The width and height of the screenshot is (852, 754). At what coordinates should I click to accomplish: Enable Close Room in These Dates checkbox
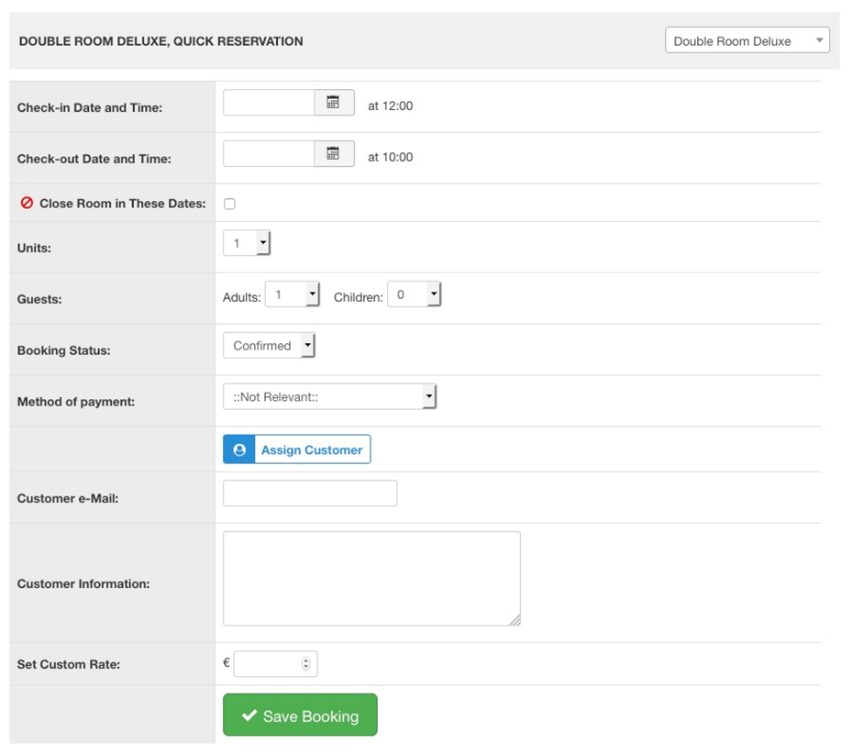(x=230, y=204)
